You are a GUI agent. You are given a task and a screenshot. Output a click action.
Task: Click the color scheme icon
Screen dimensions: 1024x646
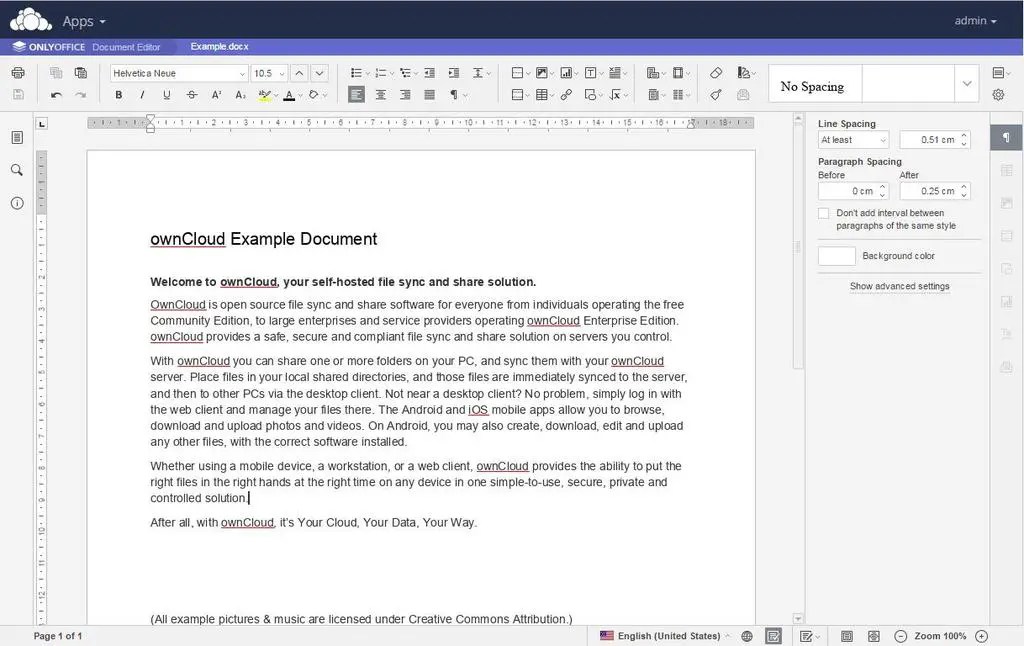click(x=743, y=73)
